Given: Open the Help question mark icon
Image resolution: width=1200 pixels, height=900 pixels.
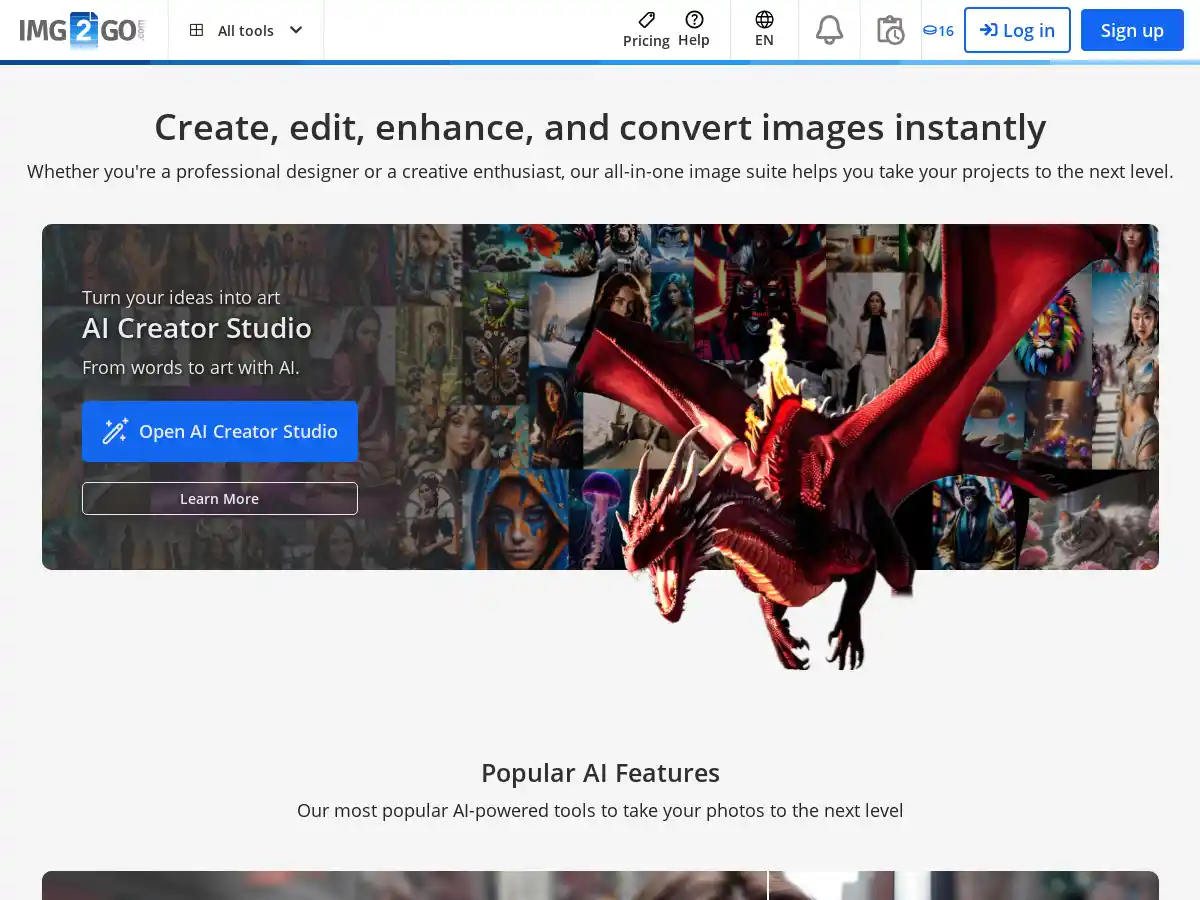Looking at the screenshot, I should [x=694, y=17].
